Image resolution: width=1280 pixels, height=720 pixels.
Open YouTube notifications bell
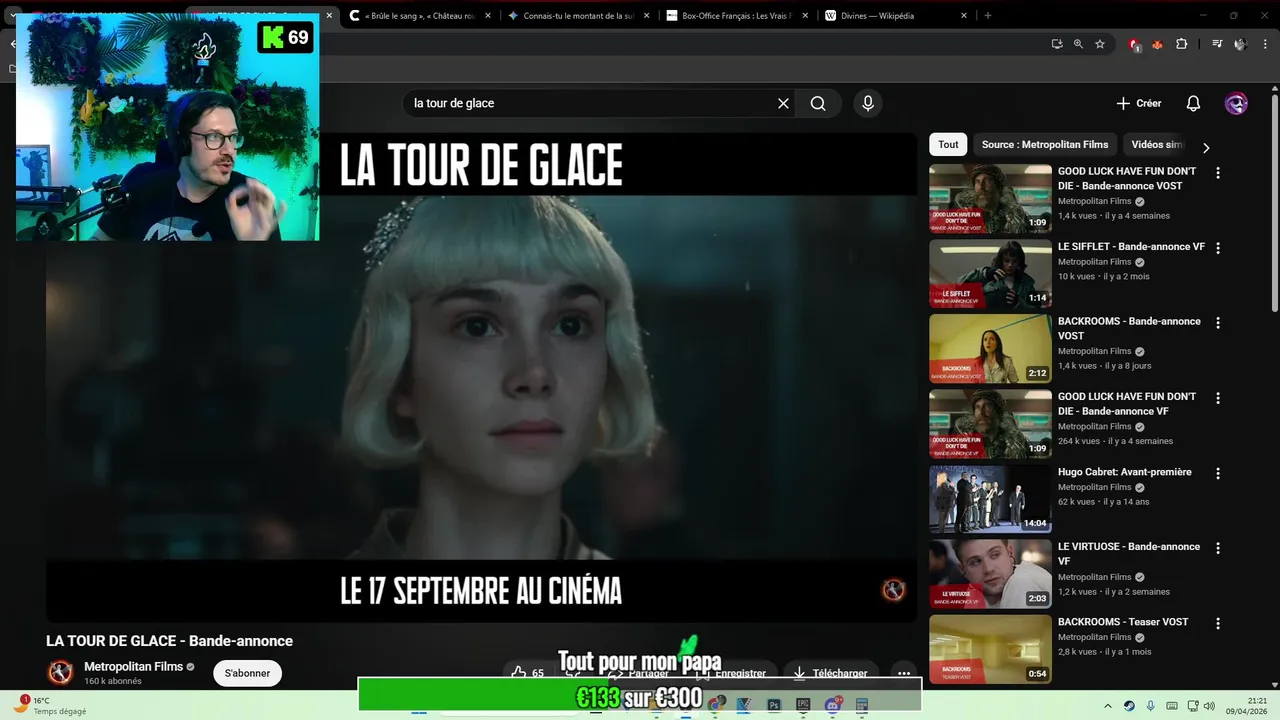pyautogui.click(x=1193, y=103)
